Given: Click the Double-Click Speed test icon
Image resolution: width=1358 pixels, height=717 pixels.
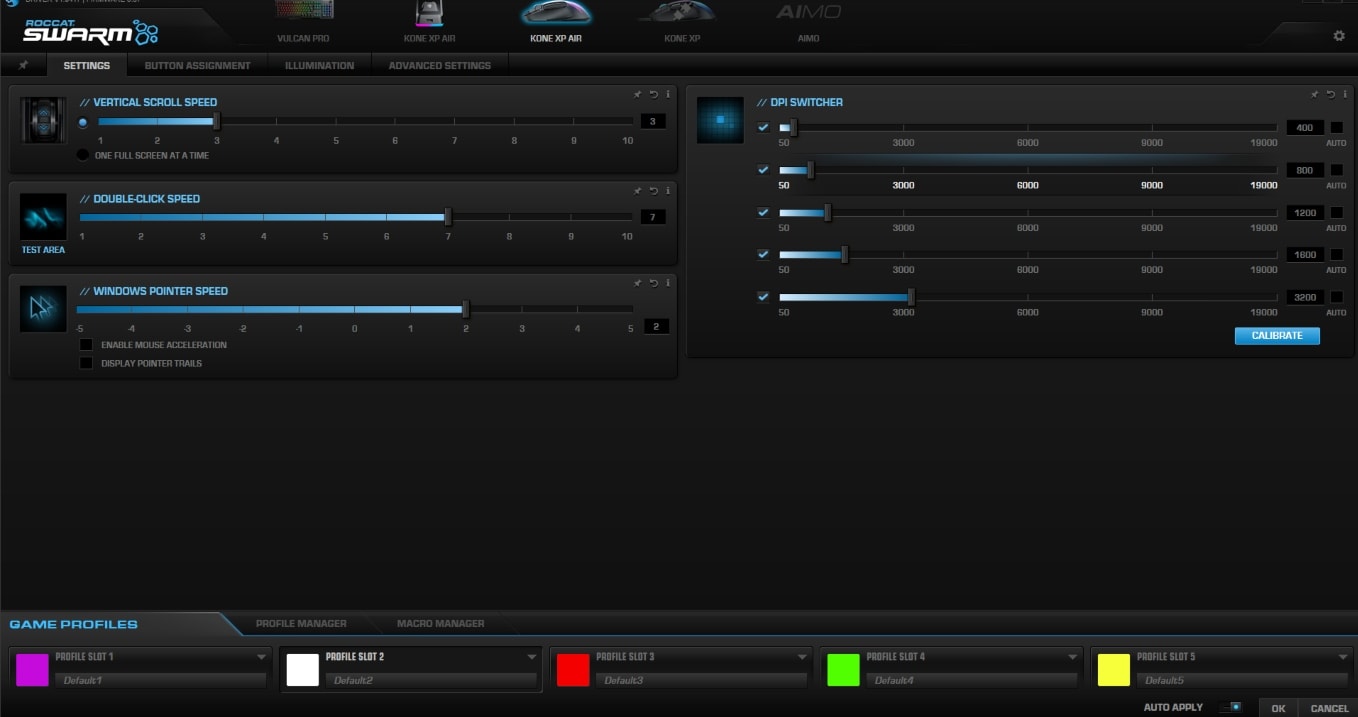Looking at the screenshot, I should click(43, 217).
